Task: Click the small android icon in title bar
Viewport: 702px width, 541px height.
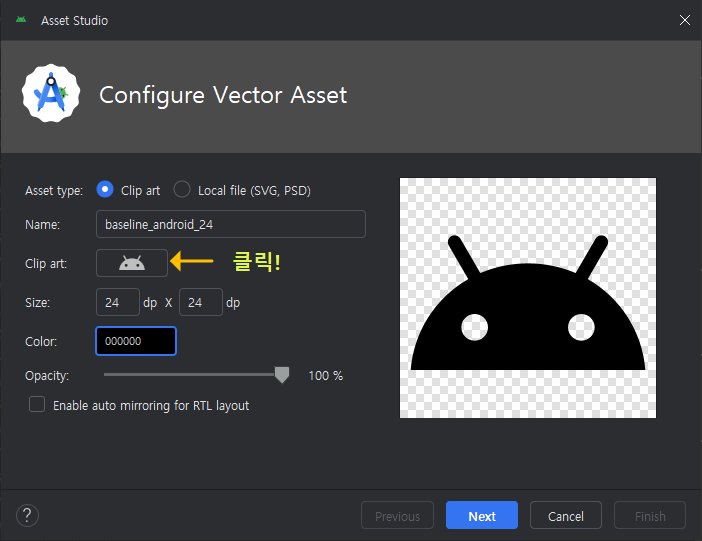Action: click(x=21, y=20)
